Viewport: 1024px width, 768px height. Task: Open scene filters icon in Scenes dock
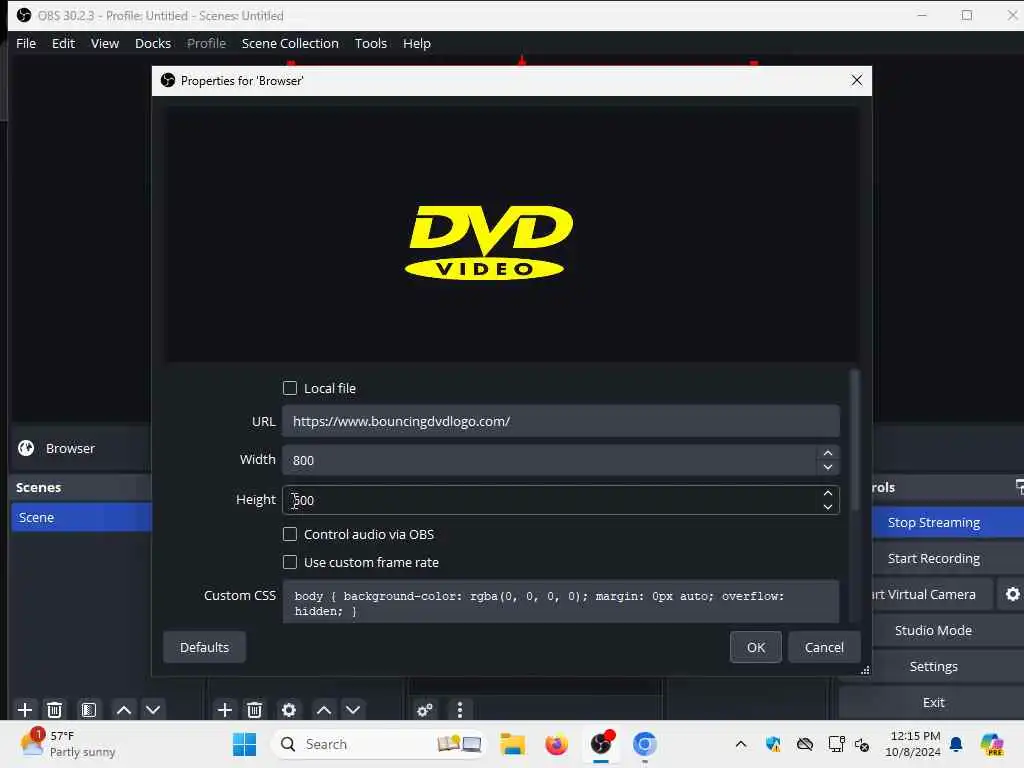point(89,710)
